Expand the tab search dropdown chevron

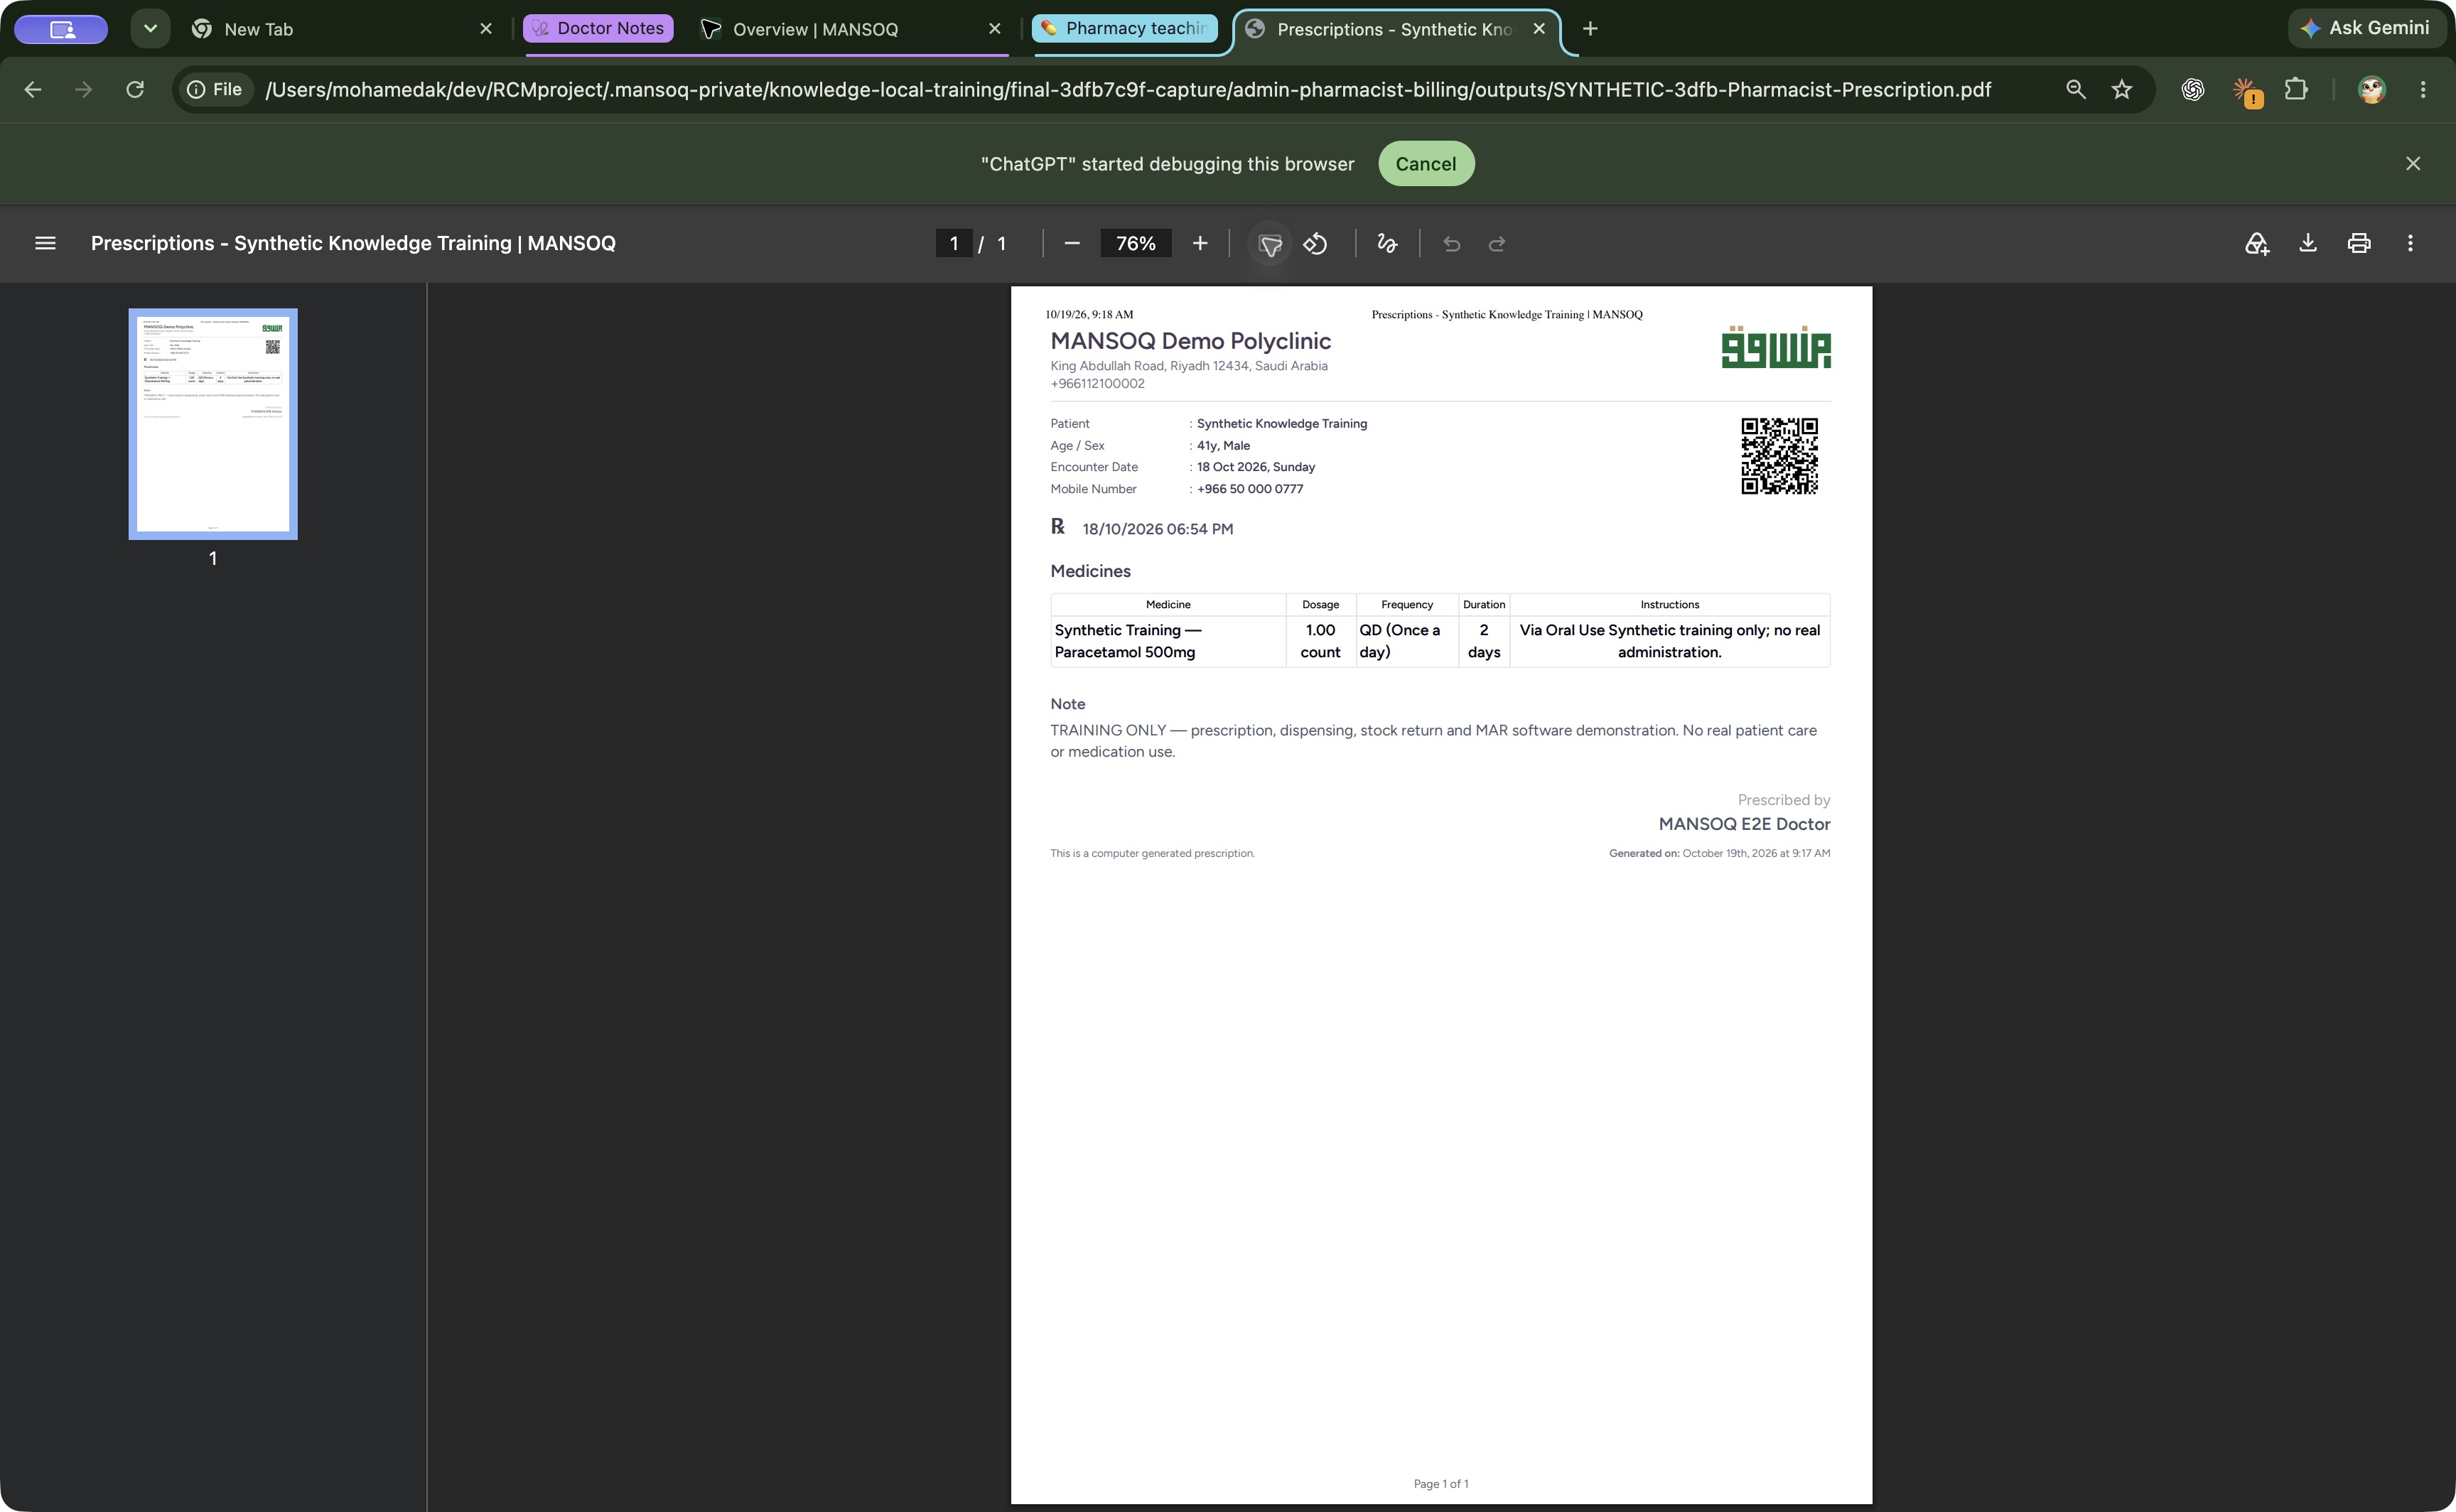coord(150,29)
